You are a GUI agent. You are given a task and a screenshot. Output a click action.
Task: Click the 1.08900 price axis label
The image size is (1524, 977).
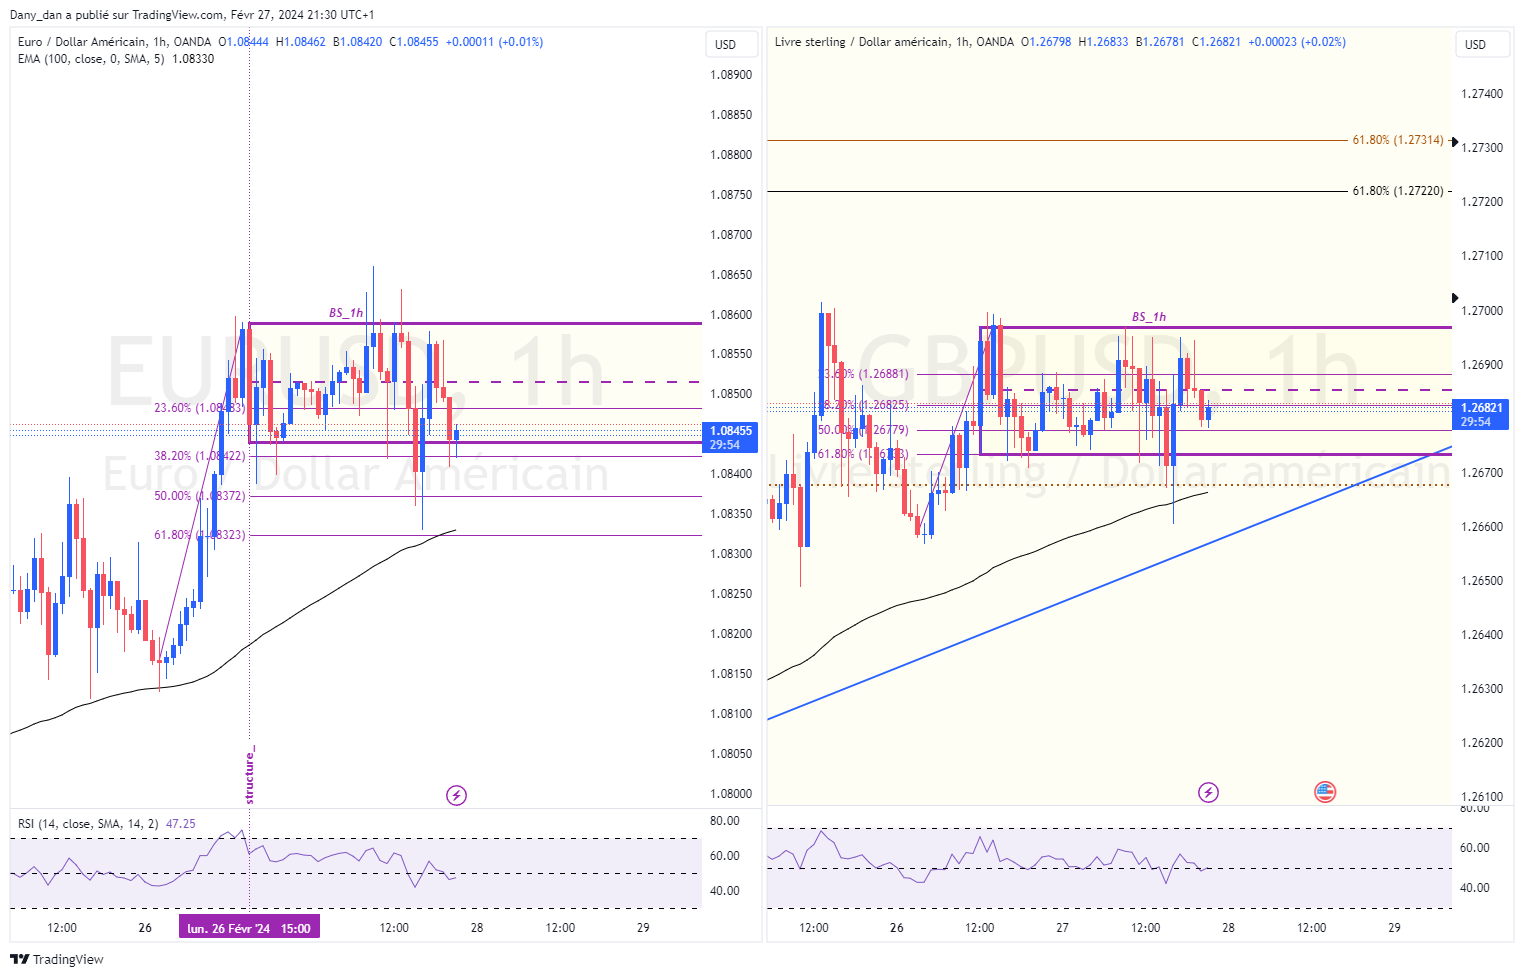[731, 75]
